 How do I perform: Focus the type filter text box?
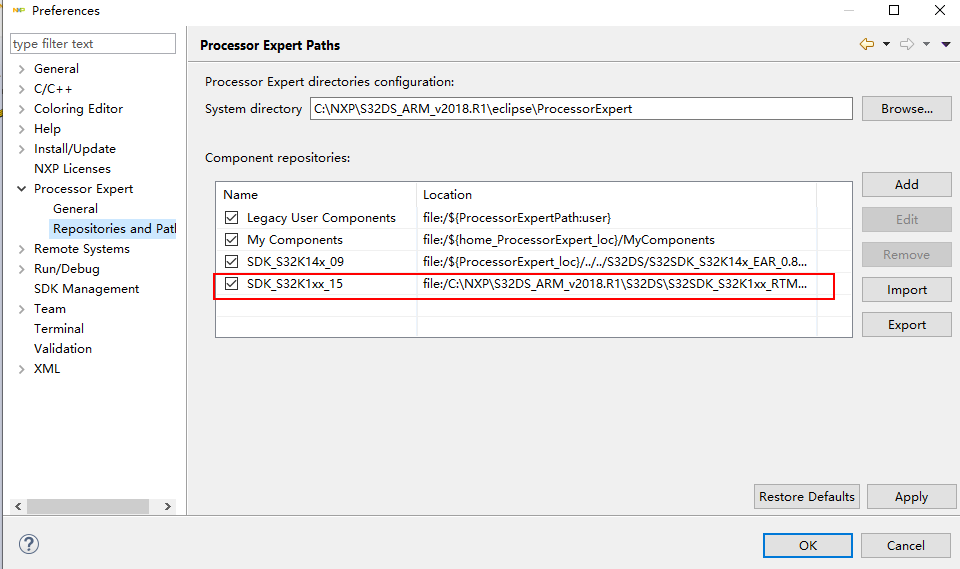[x=93, y=44]
